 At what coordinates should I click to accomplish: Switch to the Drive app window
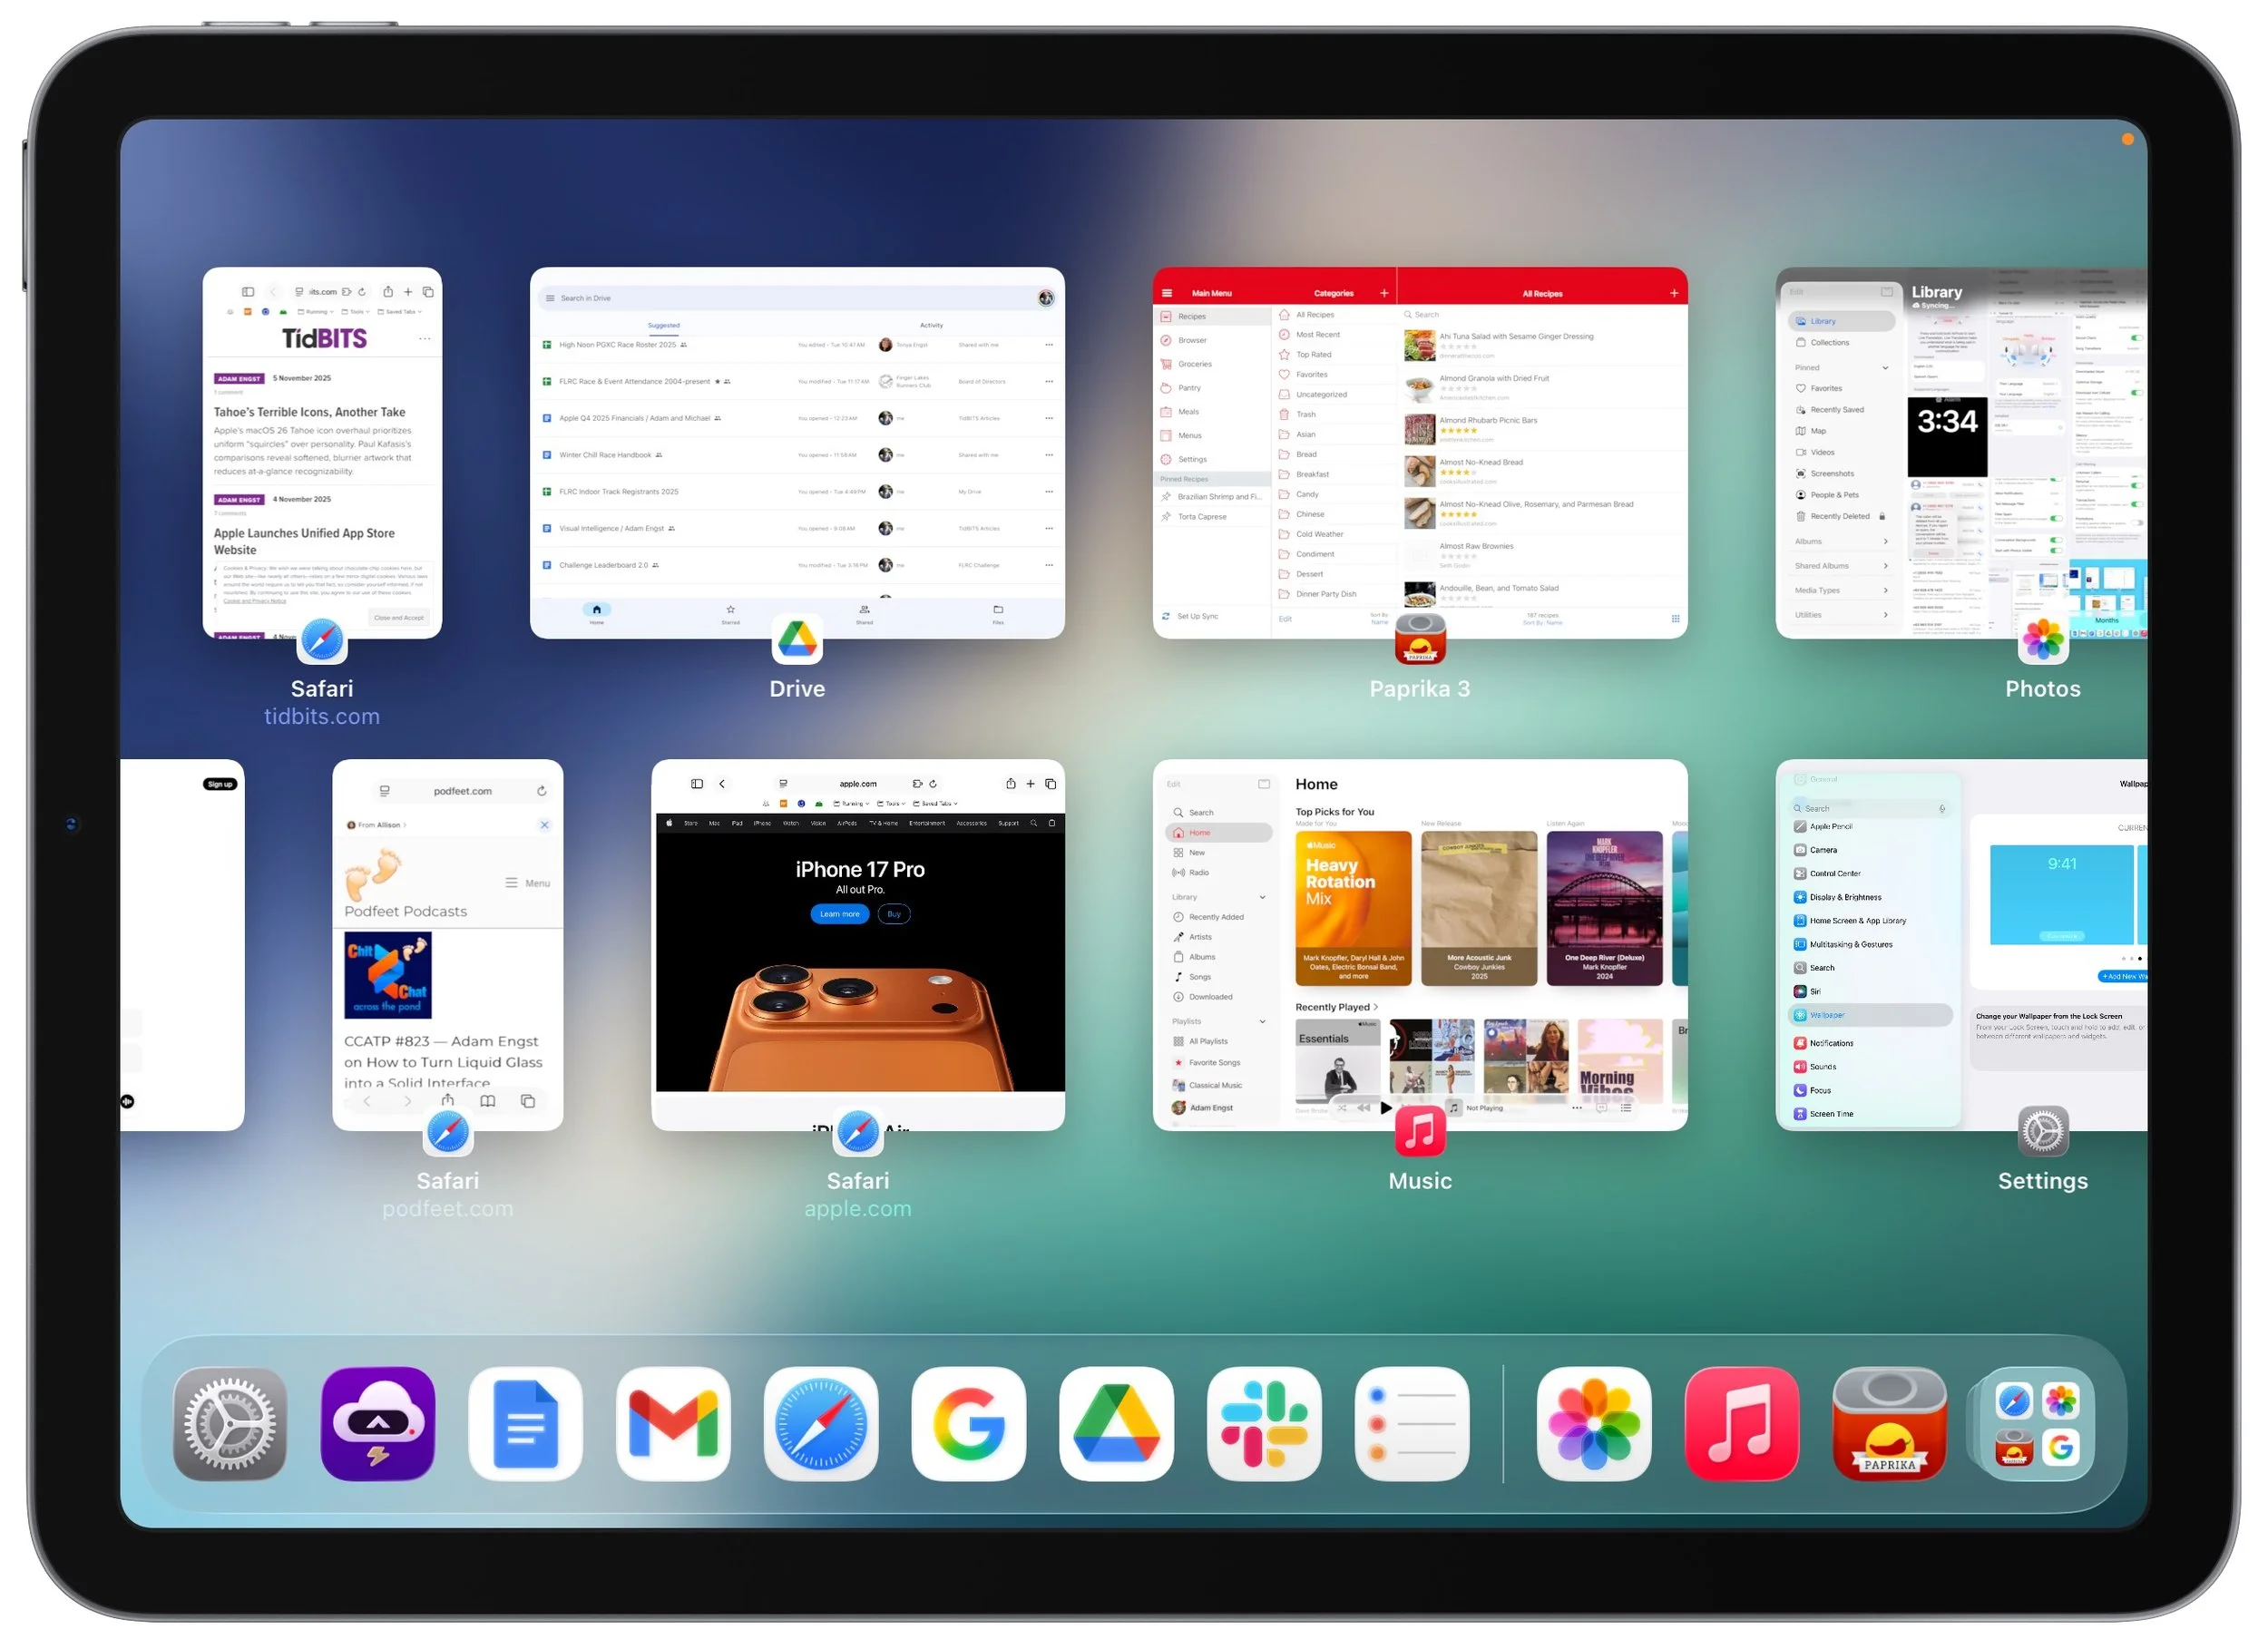[796, 452]
